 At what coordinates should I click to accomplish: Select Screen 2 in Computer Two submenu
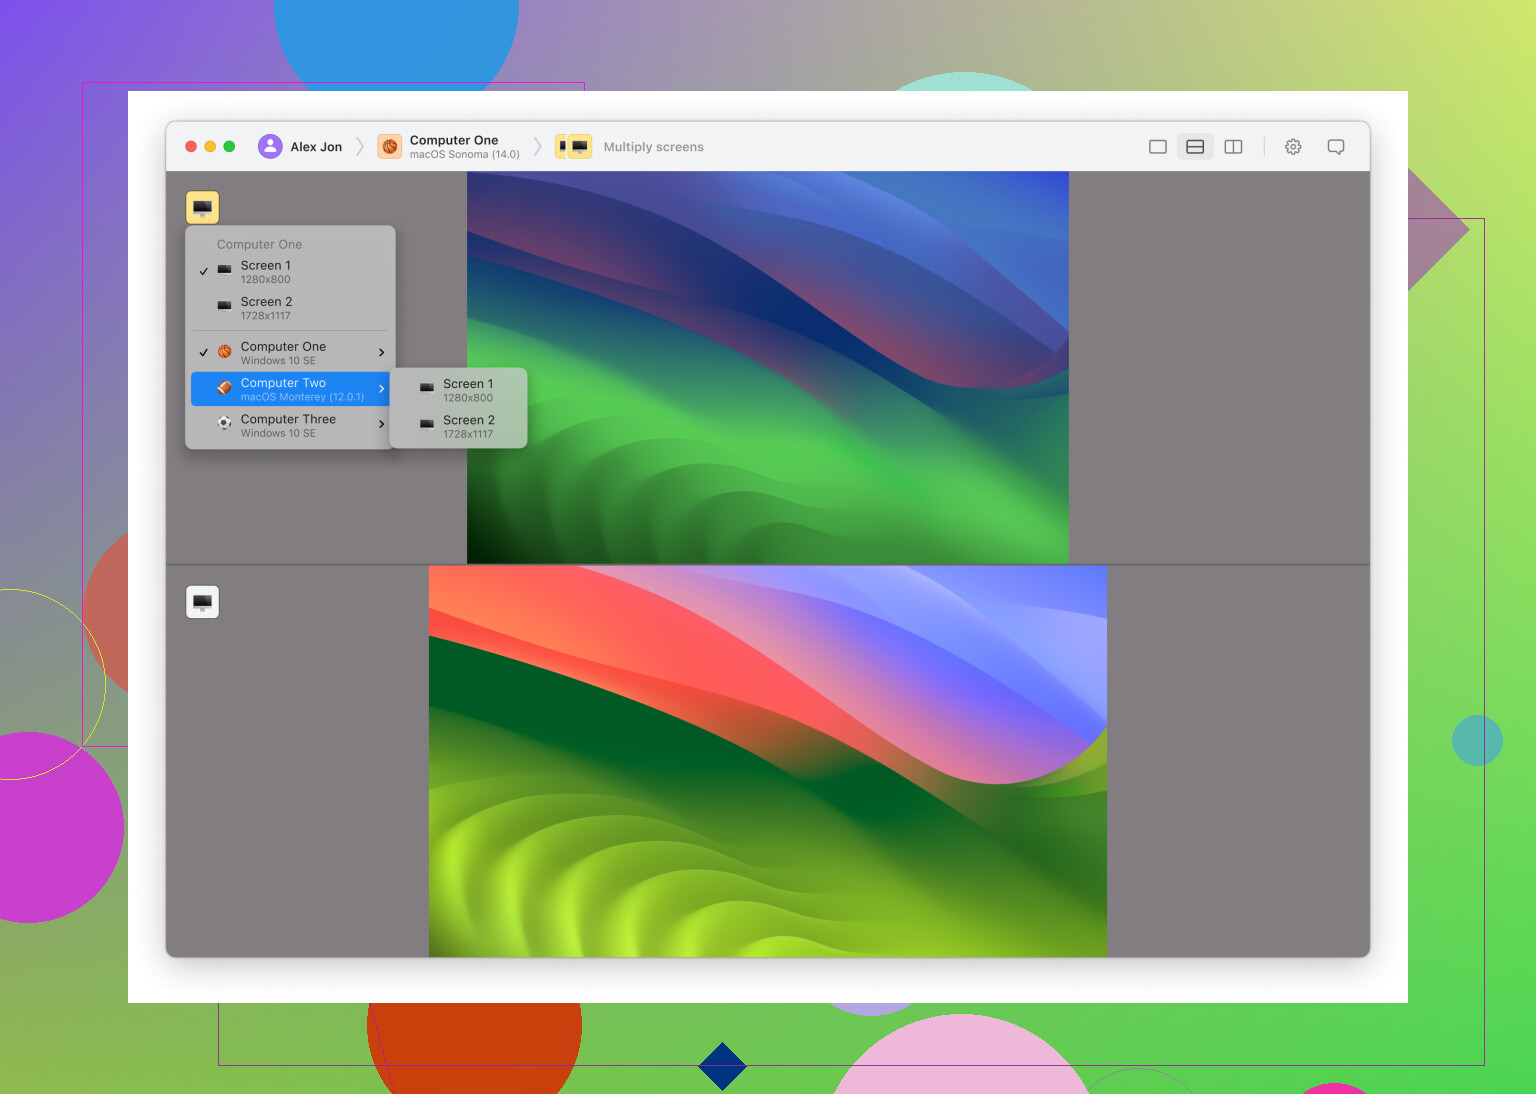pyautogui.click(x=458, y=427)
